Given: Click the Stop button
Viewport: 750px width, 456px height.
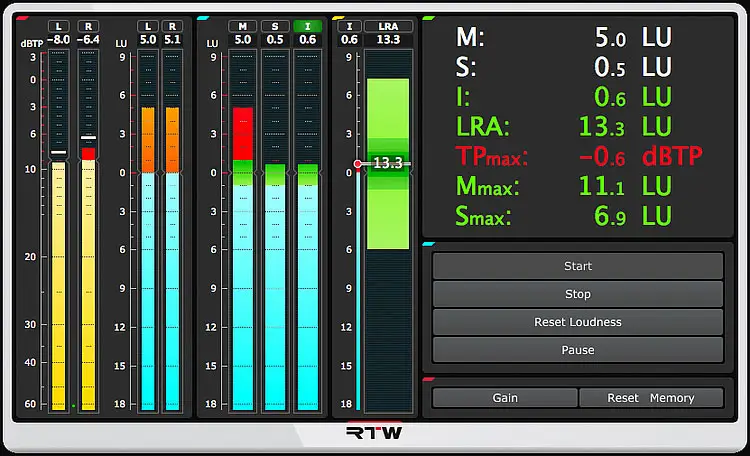Looking at the screenshot, I should point(578,294).
